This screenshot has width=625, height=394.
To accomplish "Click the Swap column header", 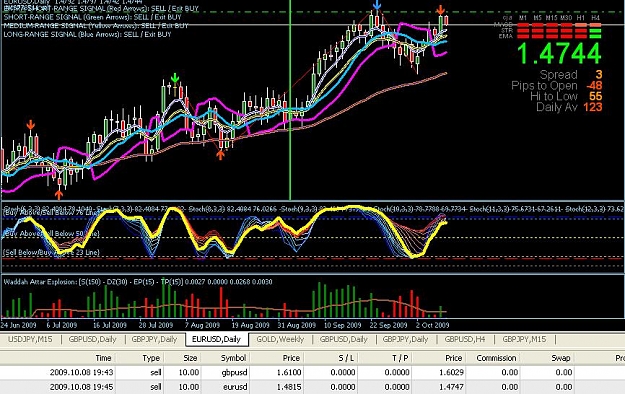I will pyautogui.click(x=561, y=358).
